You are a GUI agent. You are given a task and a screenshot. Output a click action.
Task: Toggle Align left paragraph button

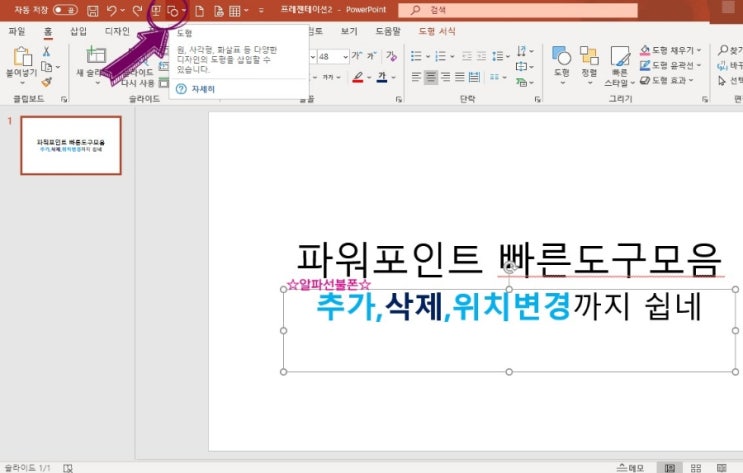(x=416, y=77)
